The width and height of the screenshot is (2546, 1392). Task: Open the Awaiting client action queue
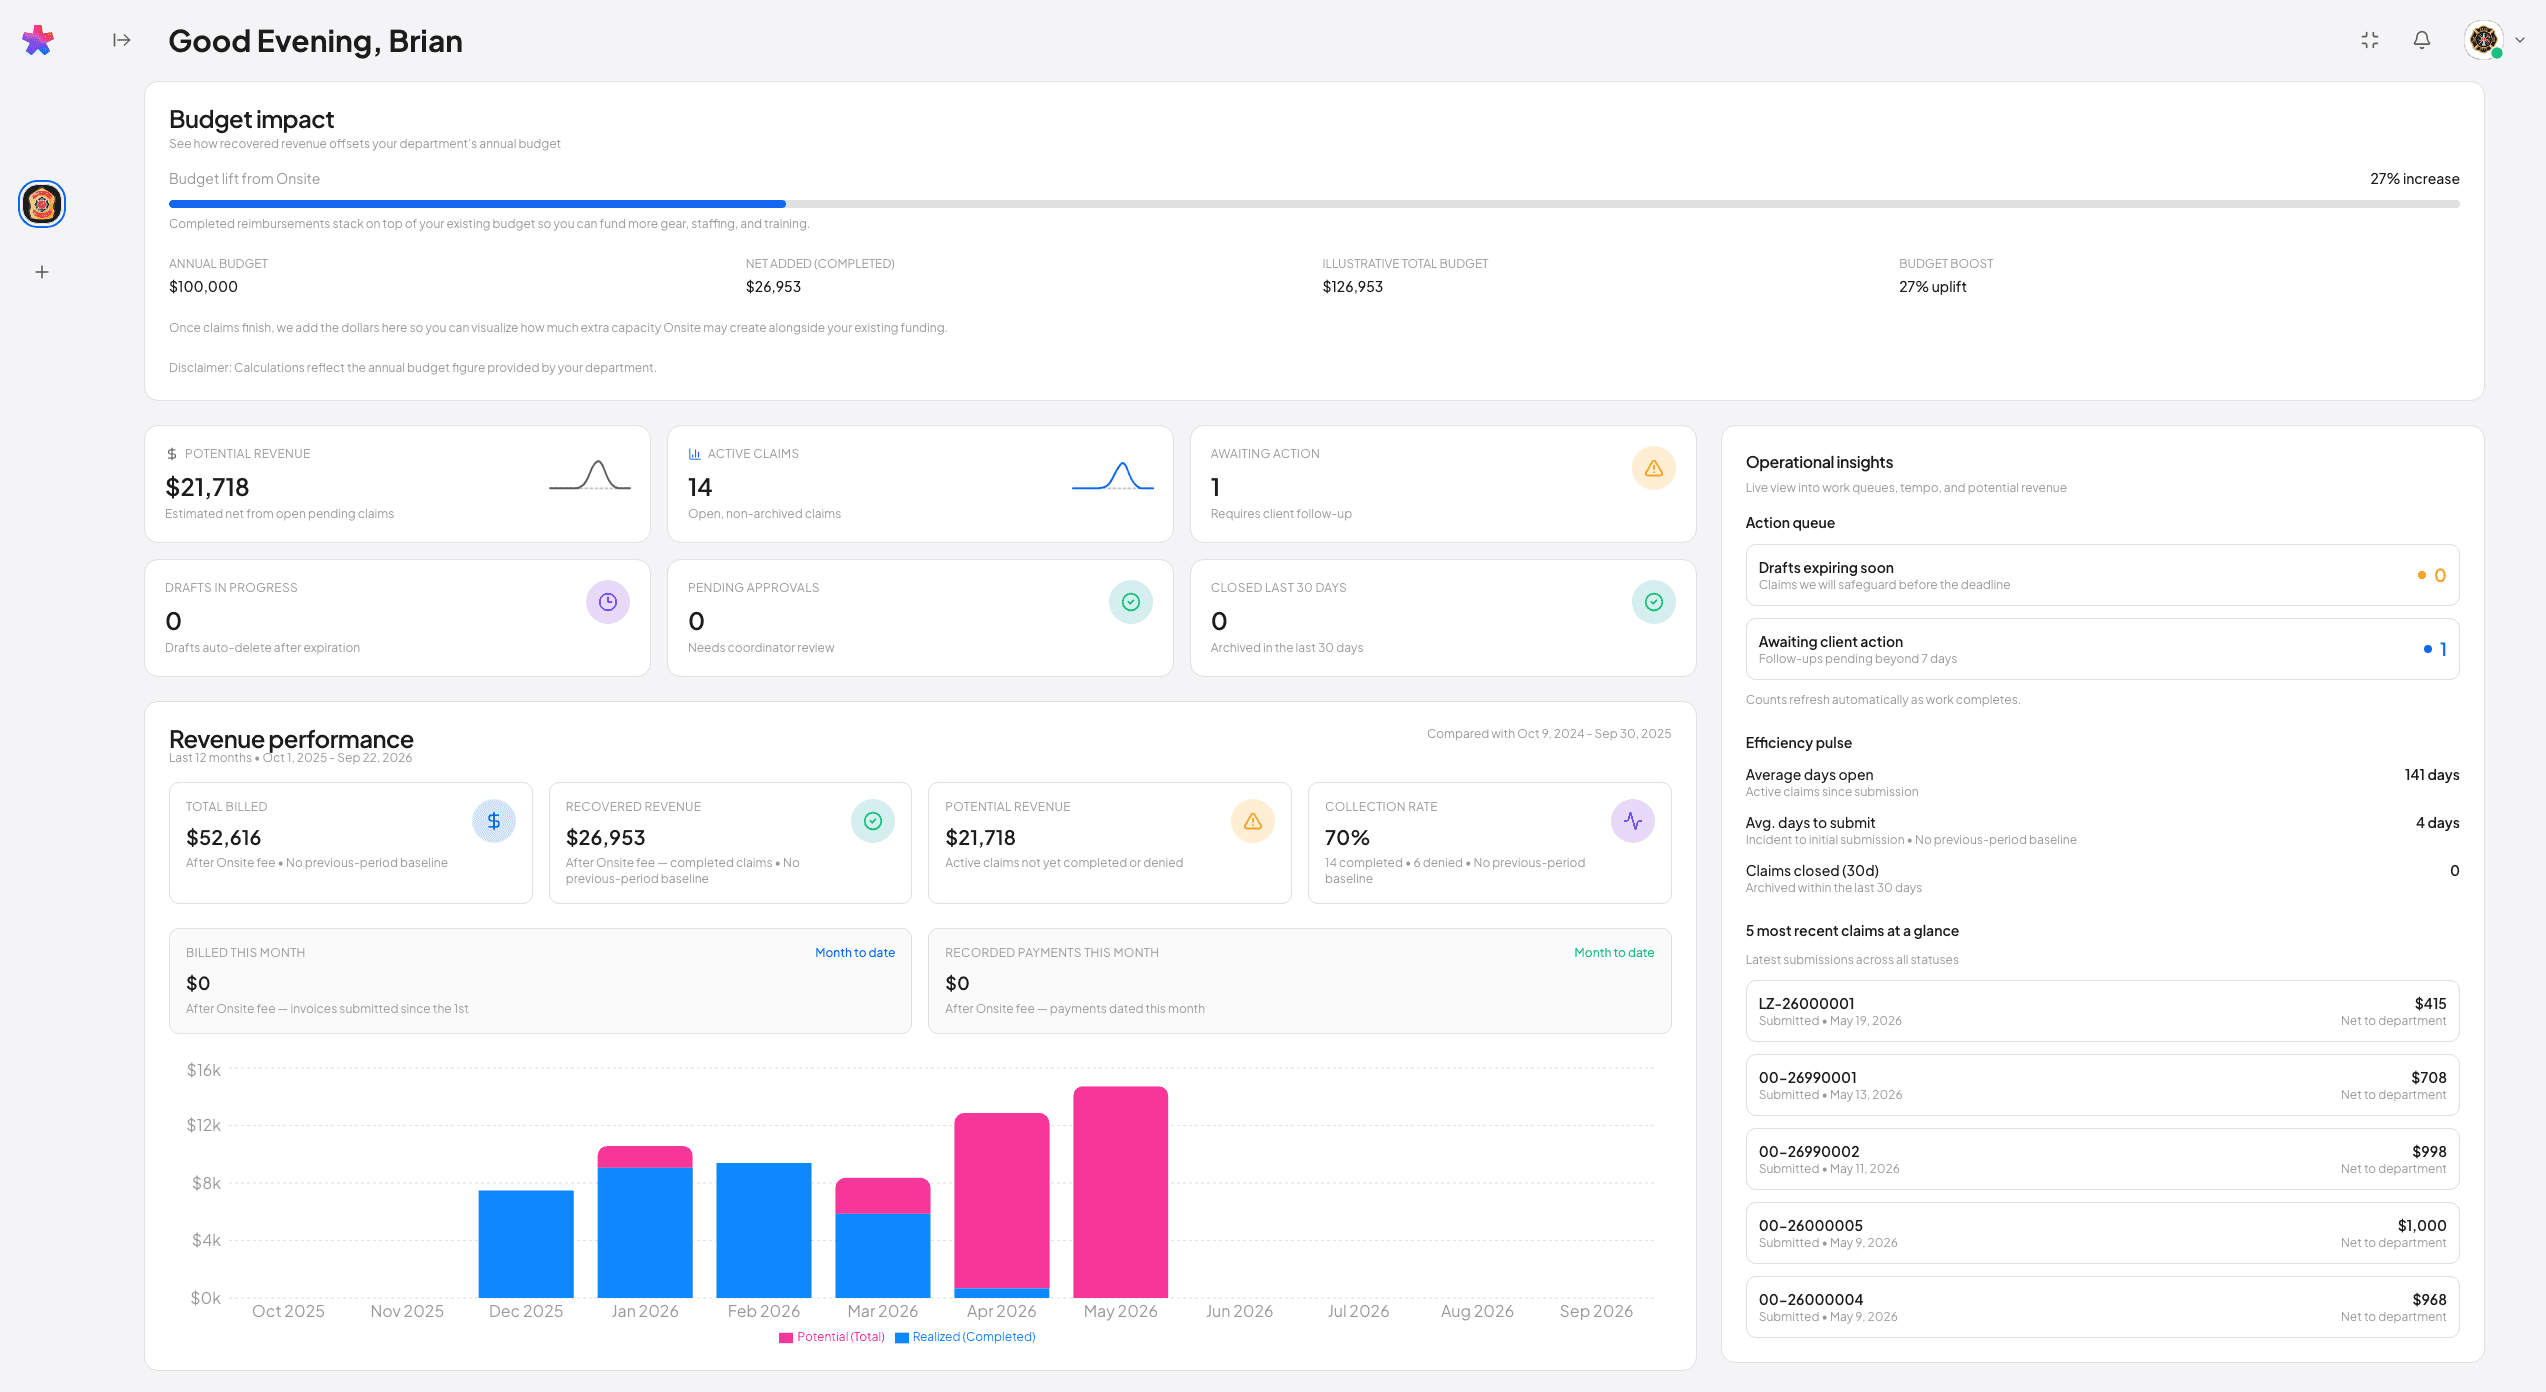tap(2102, 649)
